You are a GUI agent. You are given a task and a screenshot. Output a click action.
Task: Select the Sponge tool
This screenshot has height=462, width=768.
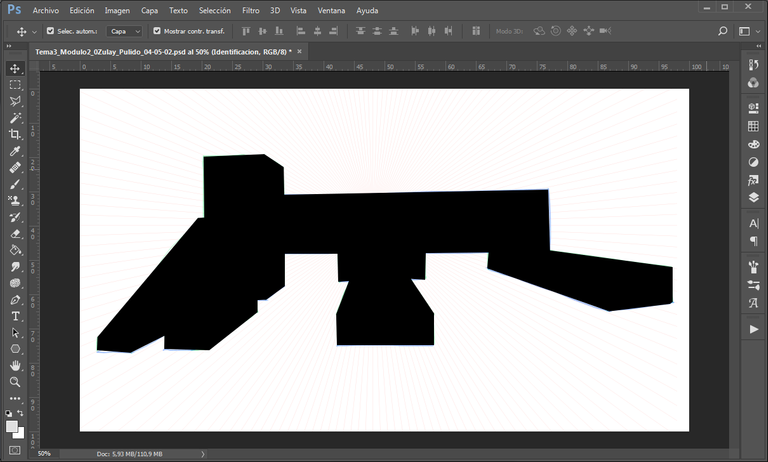click(x=15, y=283)
